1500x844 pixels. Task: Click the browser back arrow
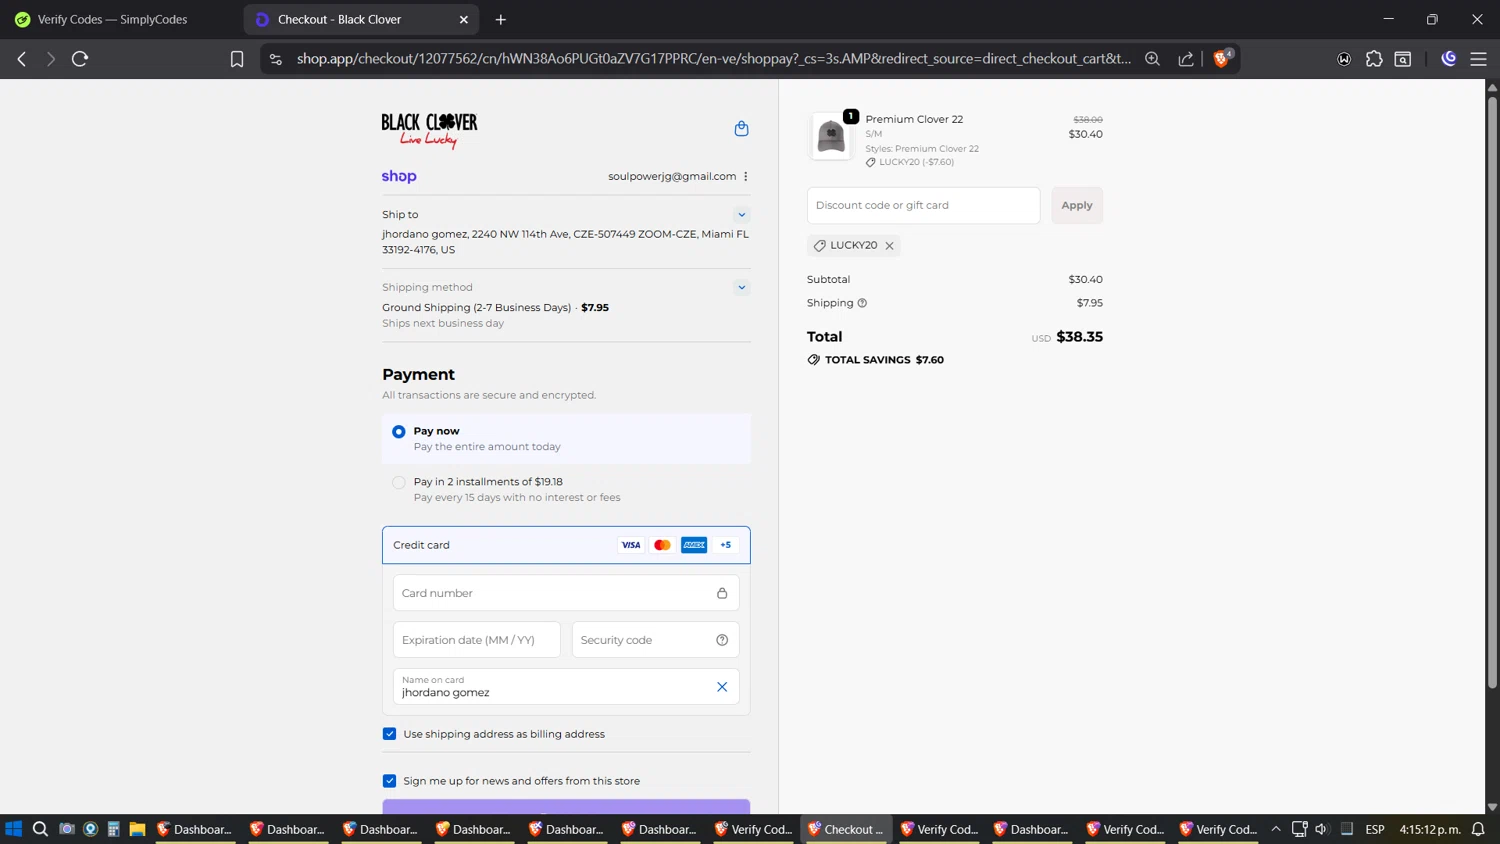[x=22, y=59]
